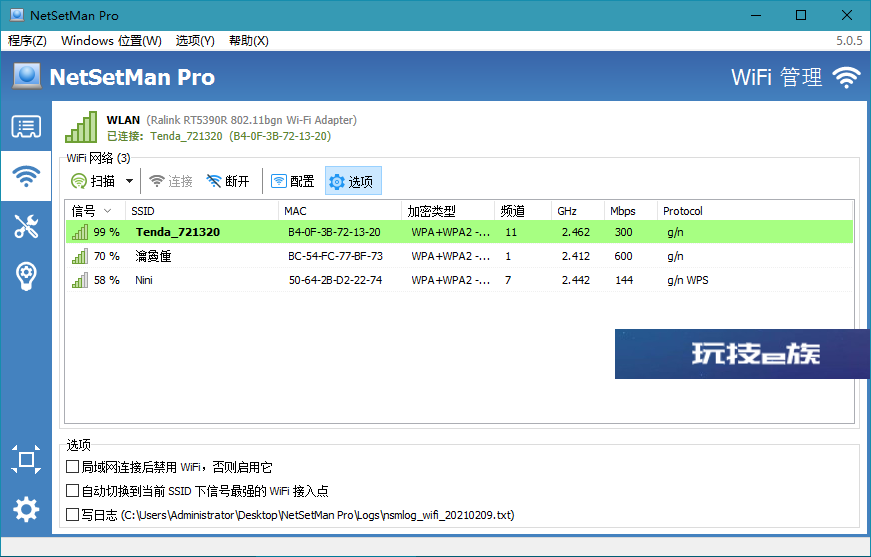Click the 58 % signal value
Image resolution: width=871 pixels, height=557 pixels.
[107, 280]
